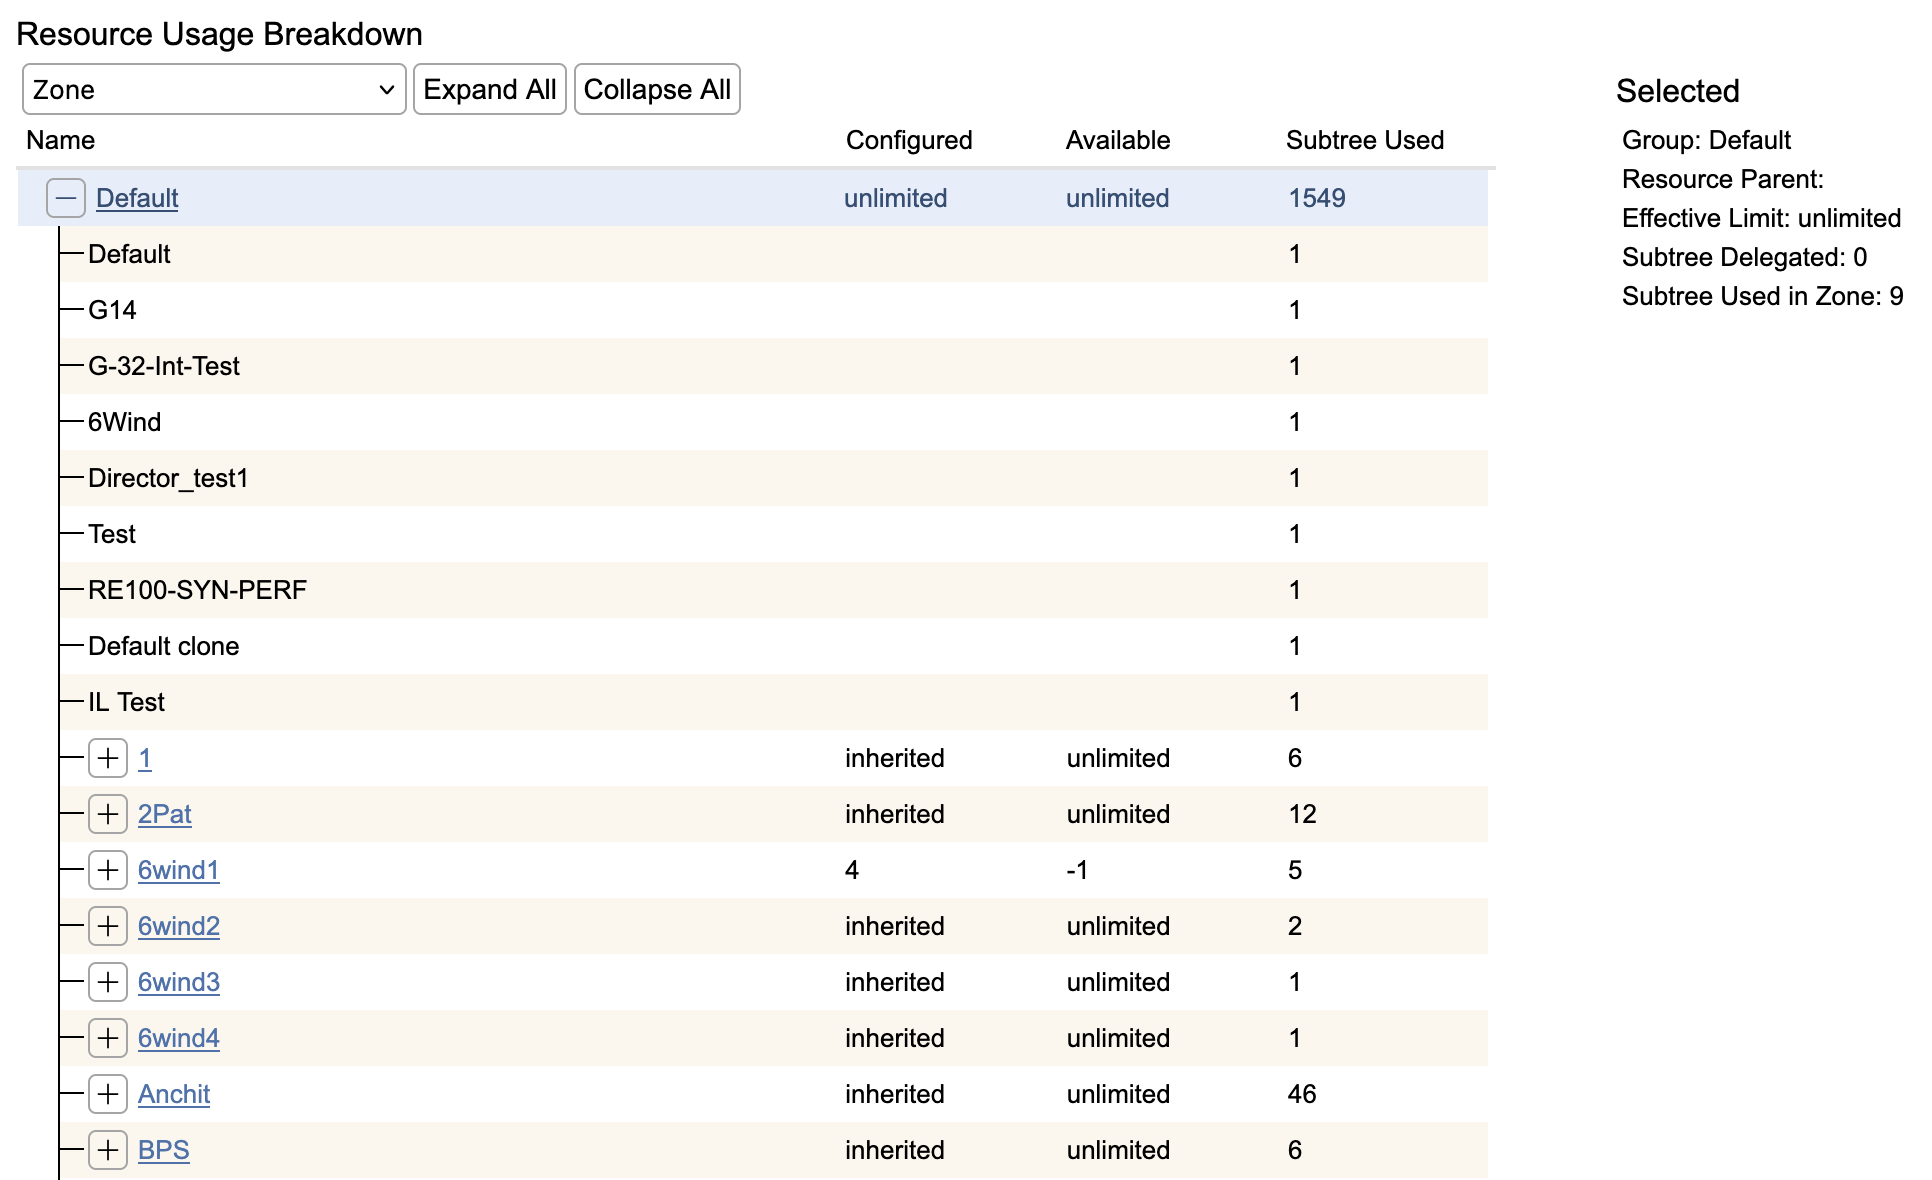Image resolution: width=1932 pixels, height=1180 pixels.
Task: Click the Subtree Used column header
Action: [x=1365, y=140]
